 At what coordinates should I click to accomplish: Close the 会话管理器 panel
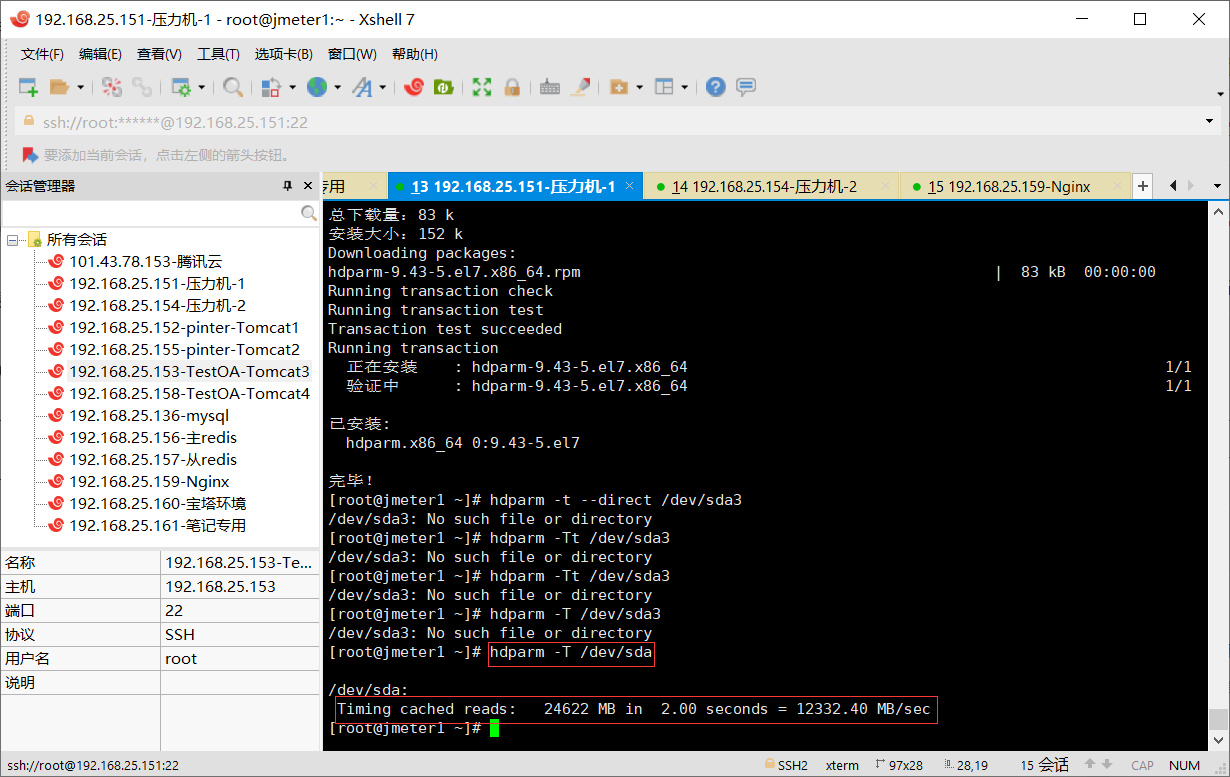click(x=307, y=186)
